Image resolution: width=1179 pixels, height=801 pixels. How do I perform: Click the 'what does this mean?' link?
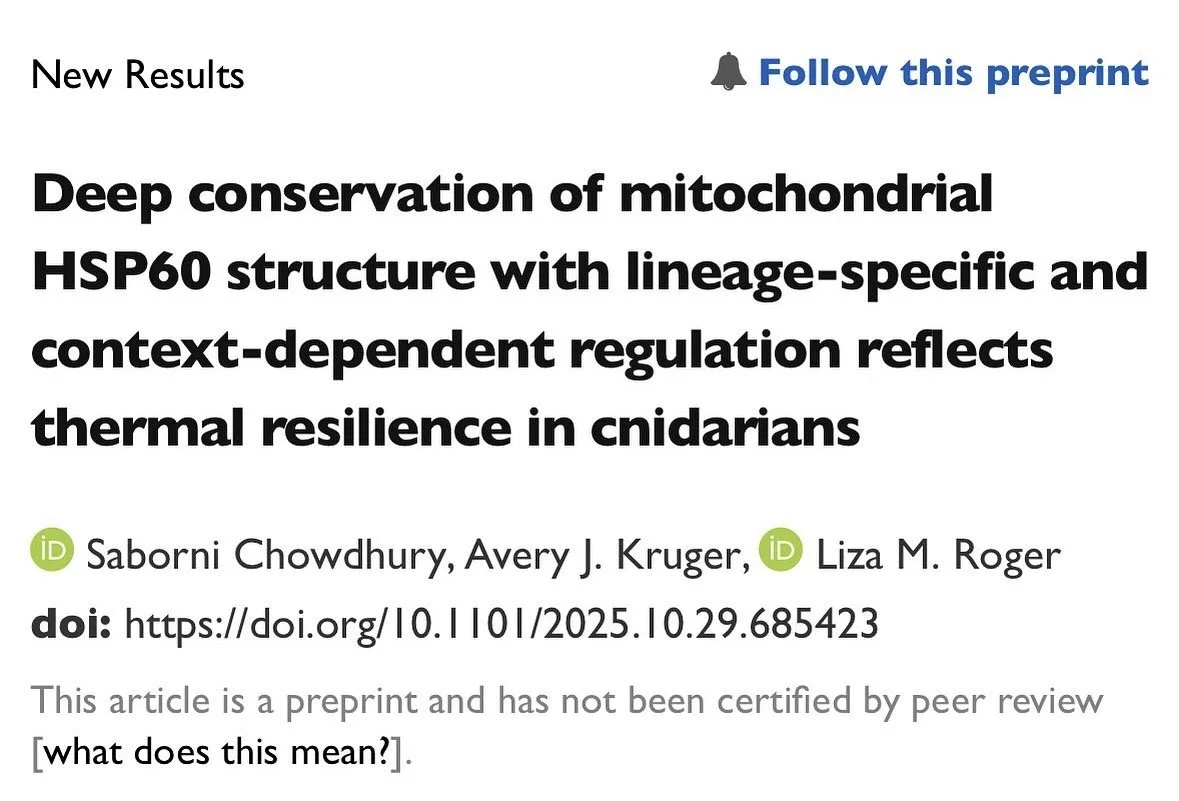219,751
